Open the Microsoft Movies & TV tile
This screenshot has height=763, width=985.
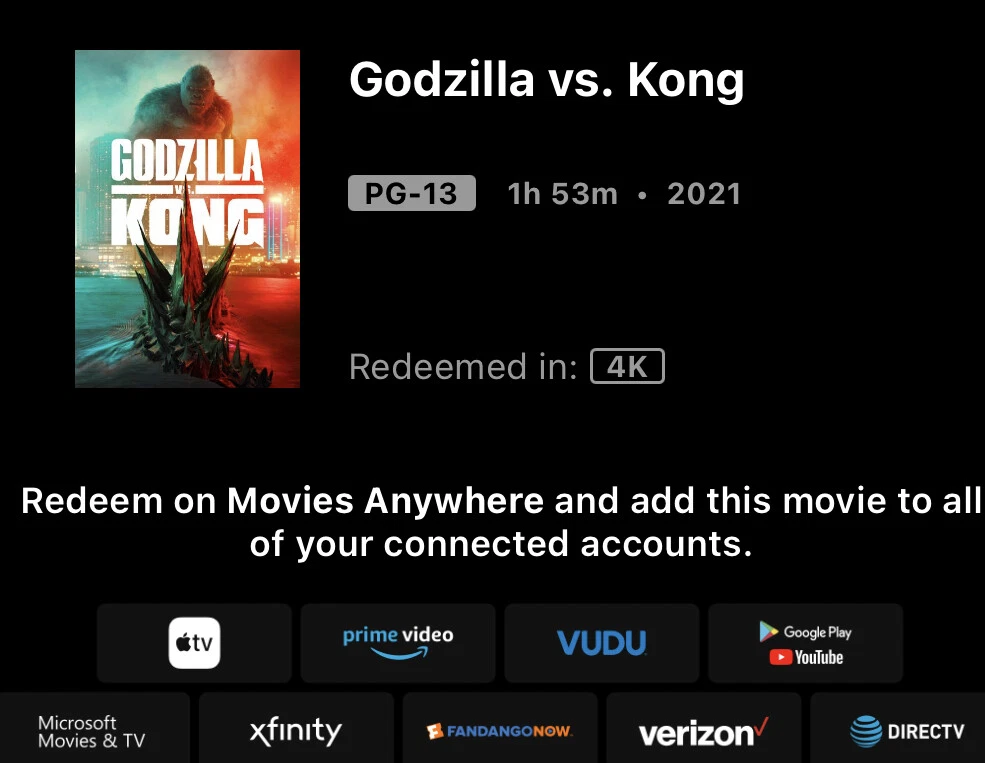coord(92,732)
